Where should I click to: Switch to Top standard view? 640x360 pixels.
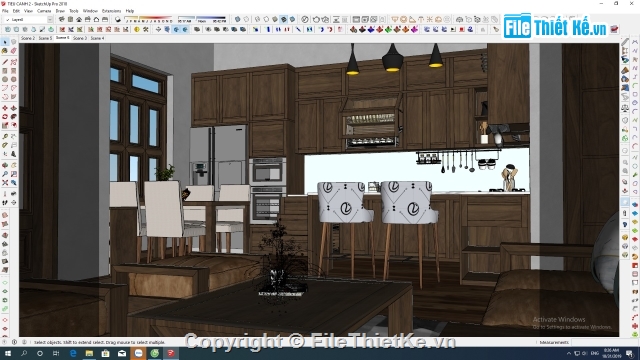(70, 19)
